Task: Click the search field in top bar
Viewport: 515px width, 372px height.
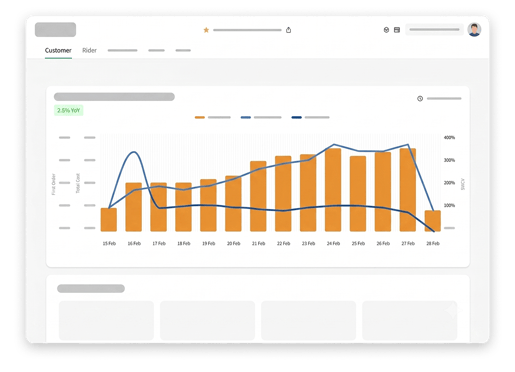Action: [434, 30]
